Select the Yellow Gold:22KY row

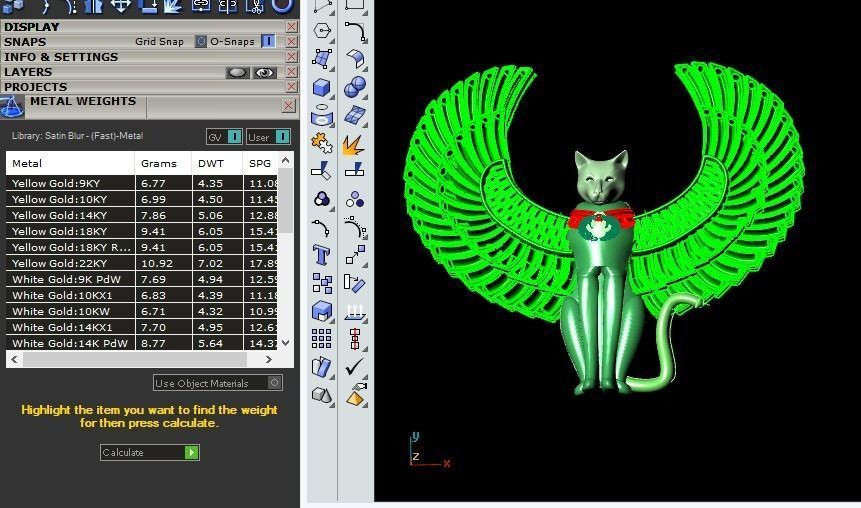click(x=142, y=263)
